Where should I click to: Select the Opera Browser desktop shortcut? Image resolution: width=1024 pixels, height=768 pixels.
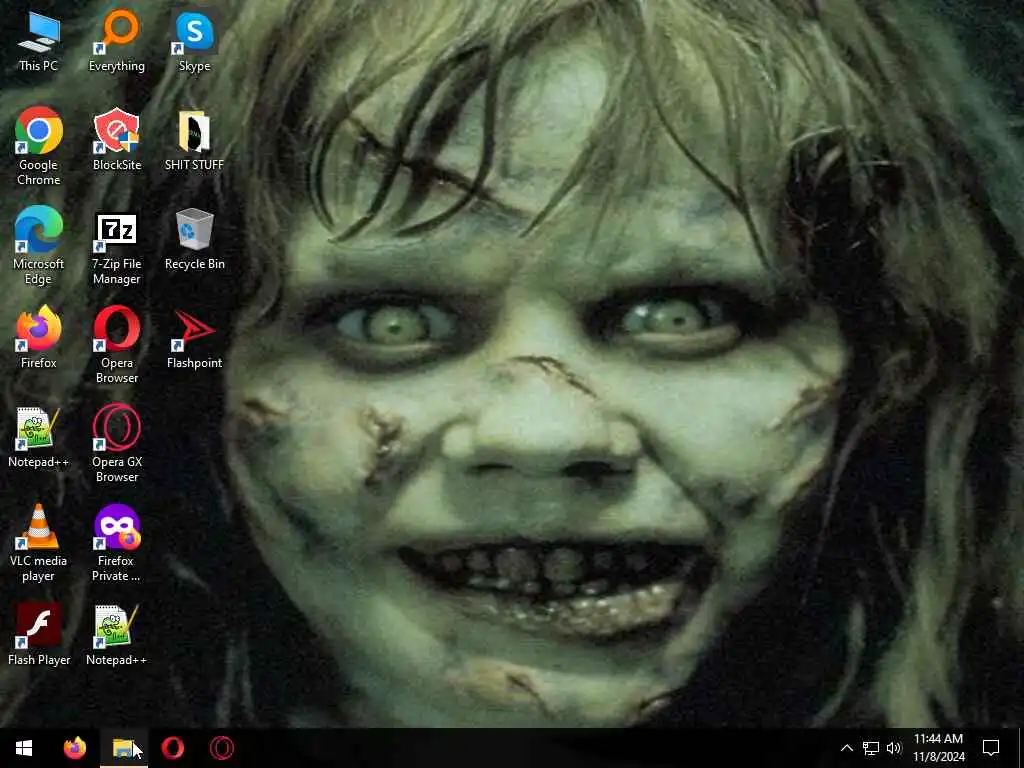tap(117, 345)
